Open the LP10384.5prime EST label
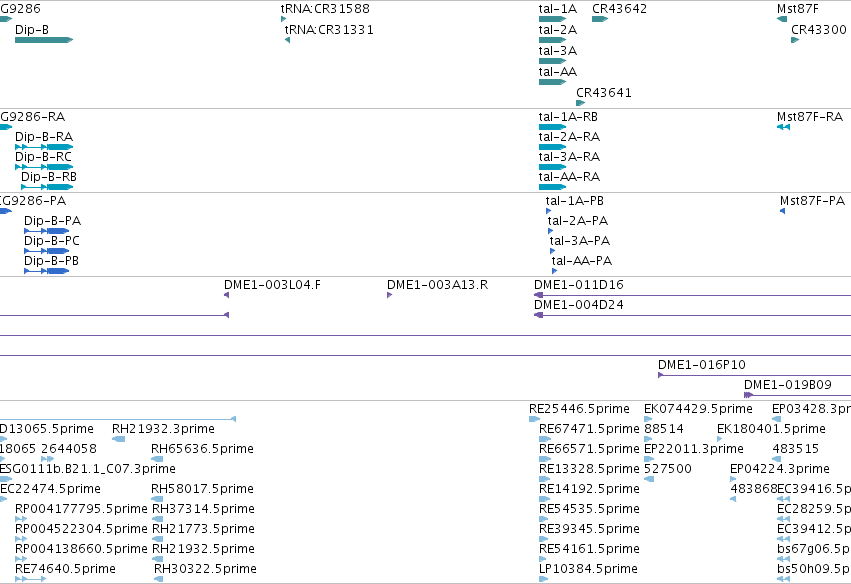Screen dimensions: 851x584 pos(588,569)
